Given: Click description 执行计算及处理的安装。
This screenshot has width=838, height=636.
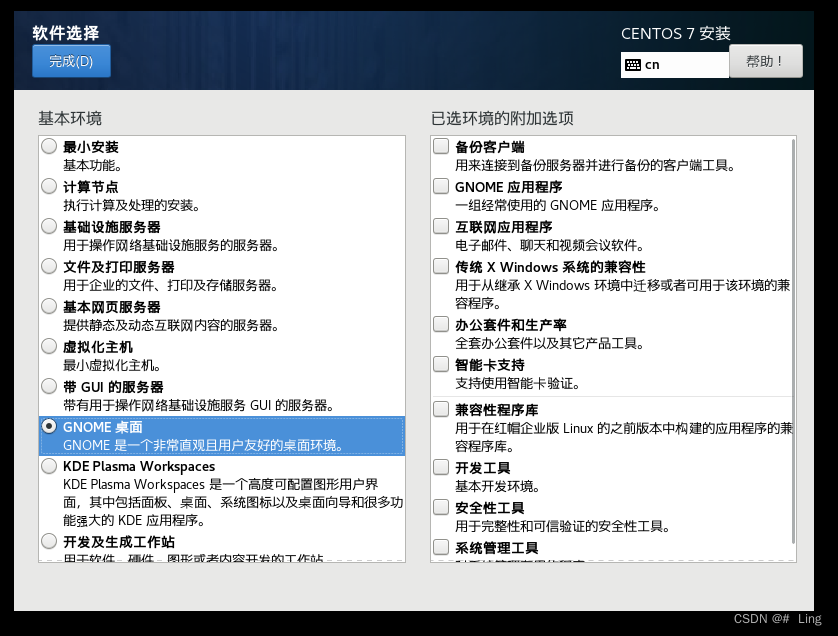Looking at the screenshot, I should coord(131,206).
